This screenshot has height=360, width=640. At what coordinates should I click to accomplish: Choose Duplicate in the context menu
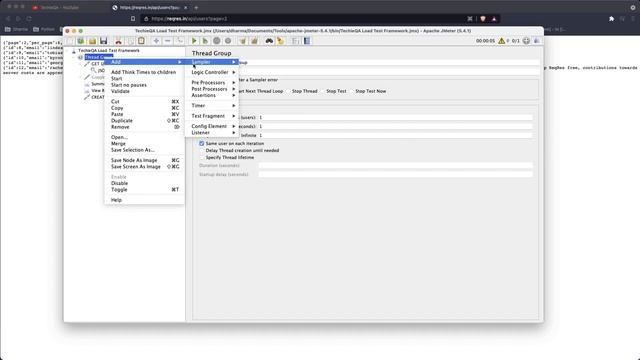(x=144, y=121)
